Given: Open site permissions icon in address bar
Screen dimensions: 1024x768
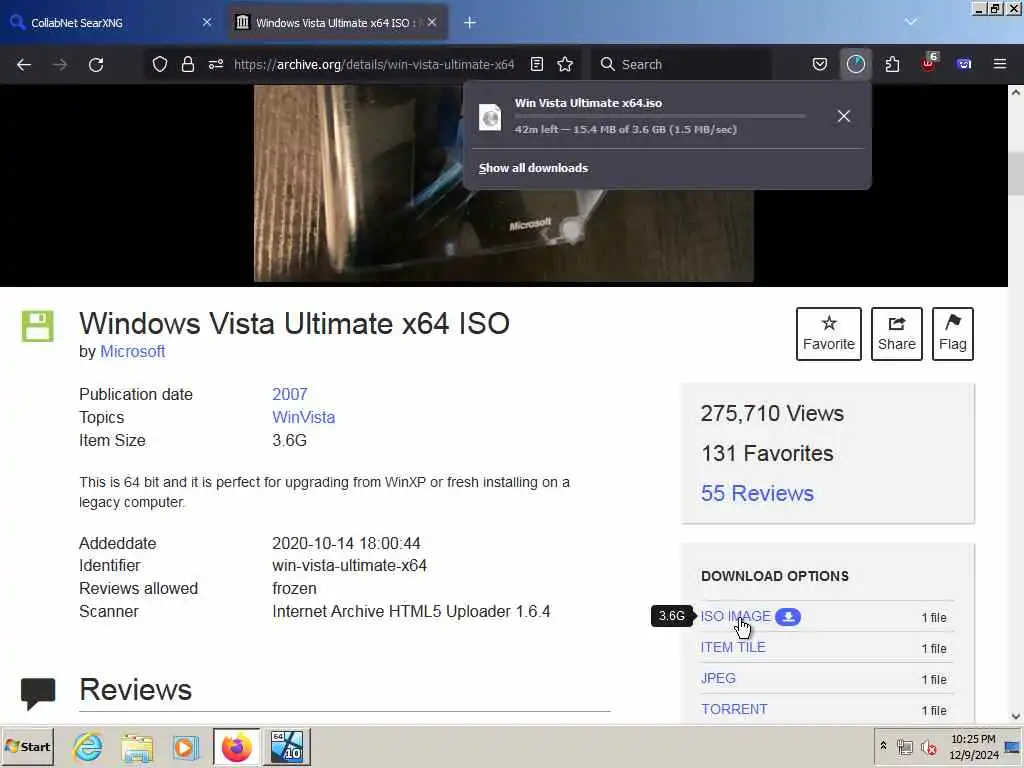Looking at the screenshot, I should point(216,64).
